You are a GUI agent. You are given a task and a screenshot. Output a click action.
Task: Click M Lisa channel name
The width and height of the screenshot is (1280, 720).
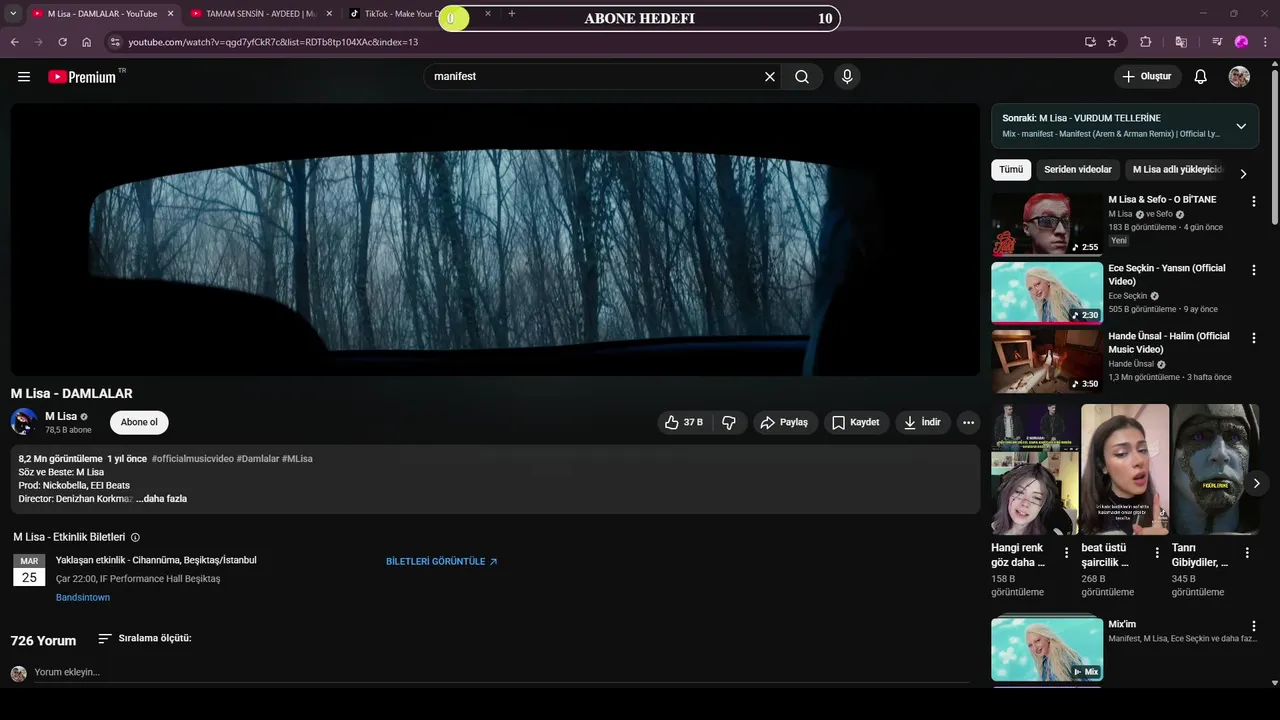[x=61, y=416]
